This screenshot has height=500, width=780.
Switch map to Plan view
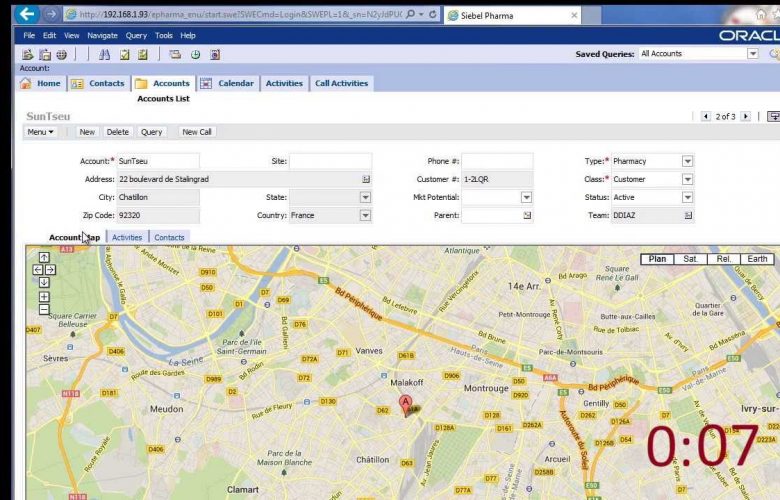657,259
